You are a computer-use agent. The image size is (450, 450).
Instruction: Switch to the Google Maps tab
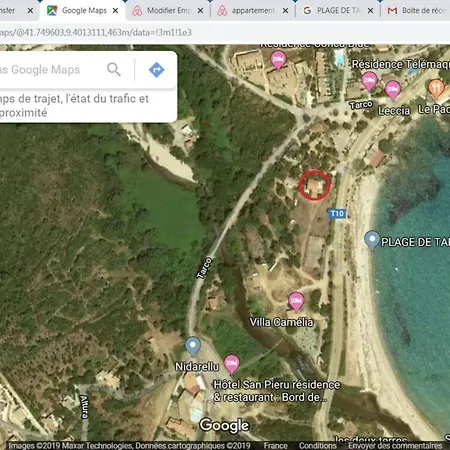[83, 11]
